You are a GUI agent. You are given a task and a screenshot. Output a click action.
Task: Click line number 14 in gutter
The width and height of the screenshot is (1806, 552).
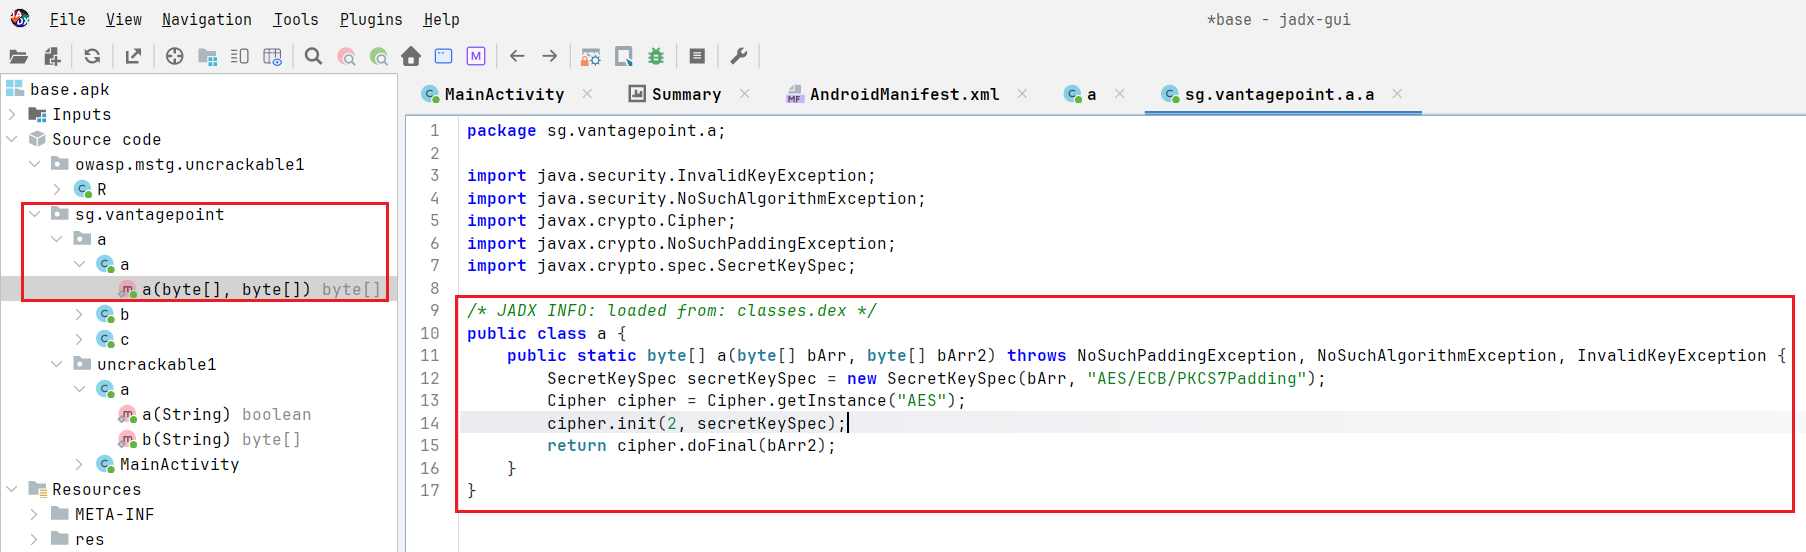[430, 423]
